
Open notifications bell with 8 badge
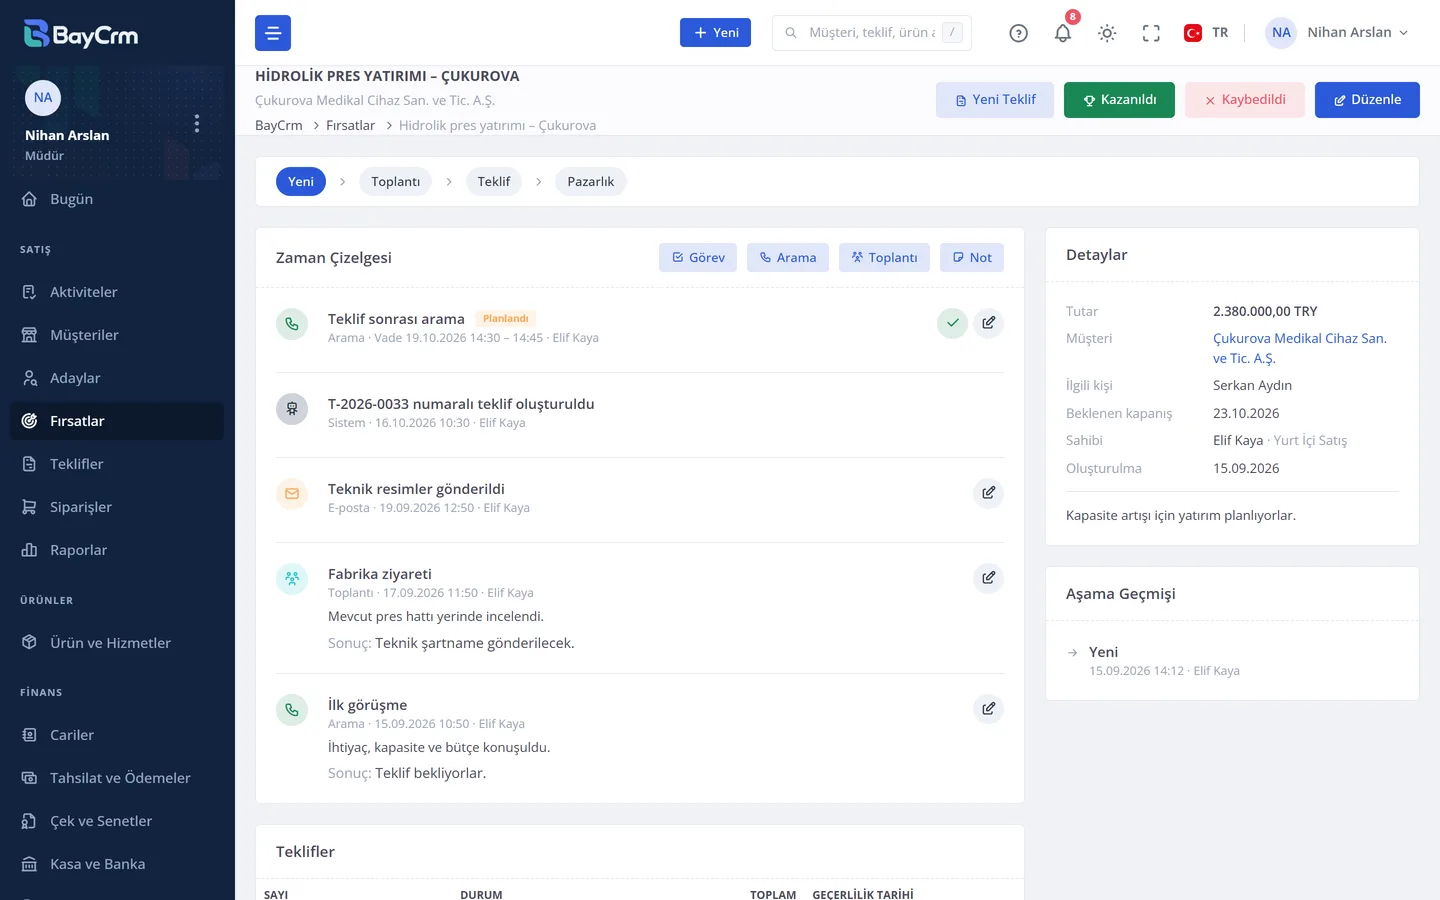[1063, 33]
